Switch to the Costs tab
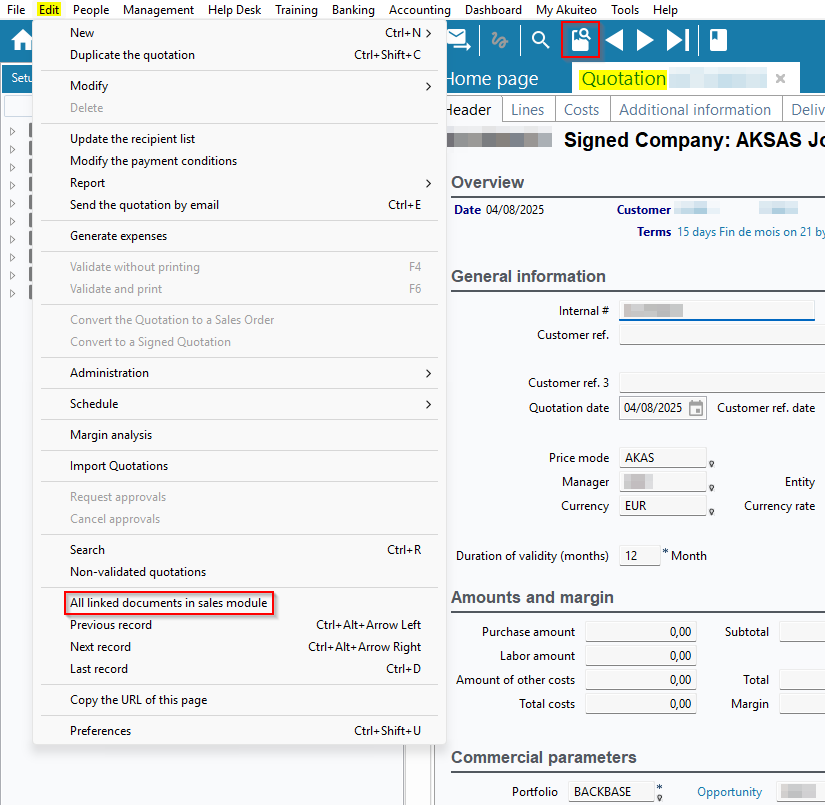Image resolution: width=825 pixels, height=805 pixels. [x=581, y=110]
